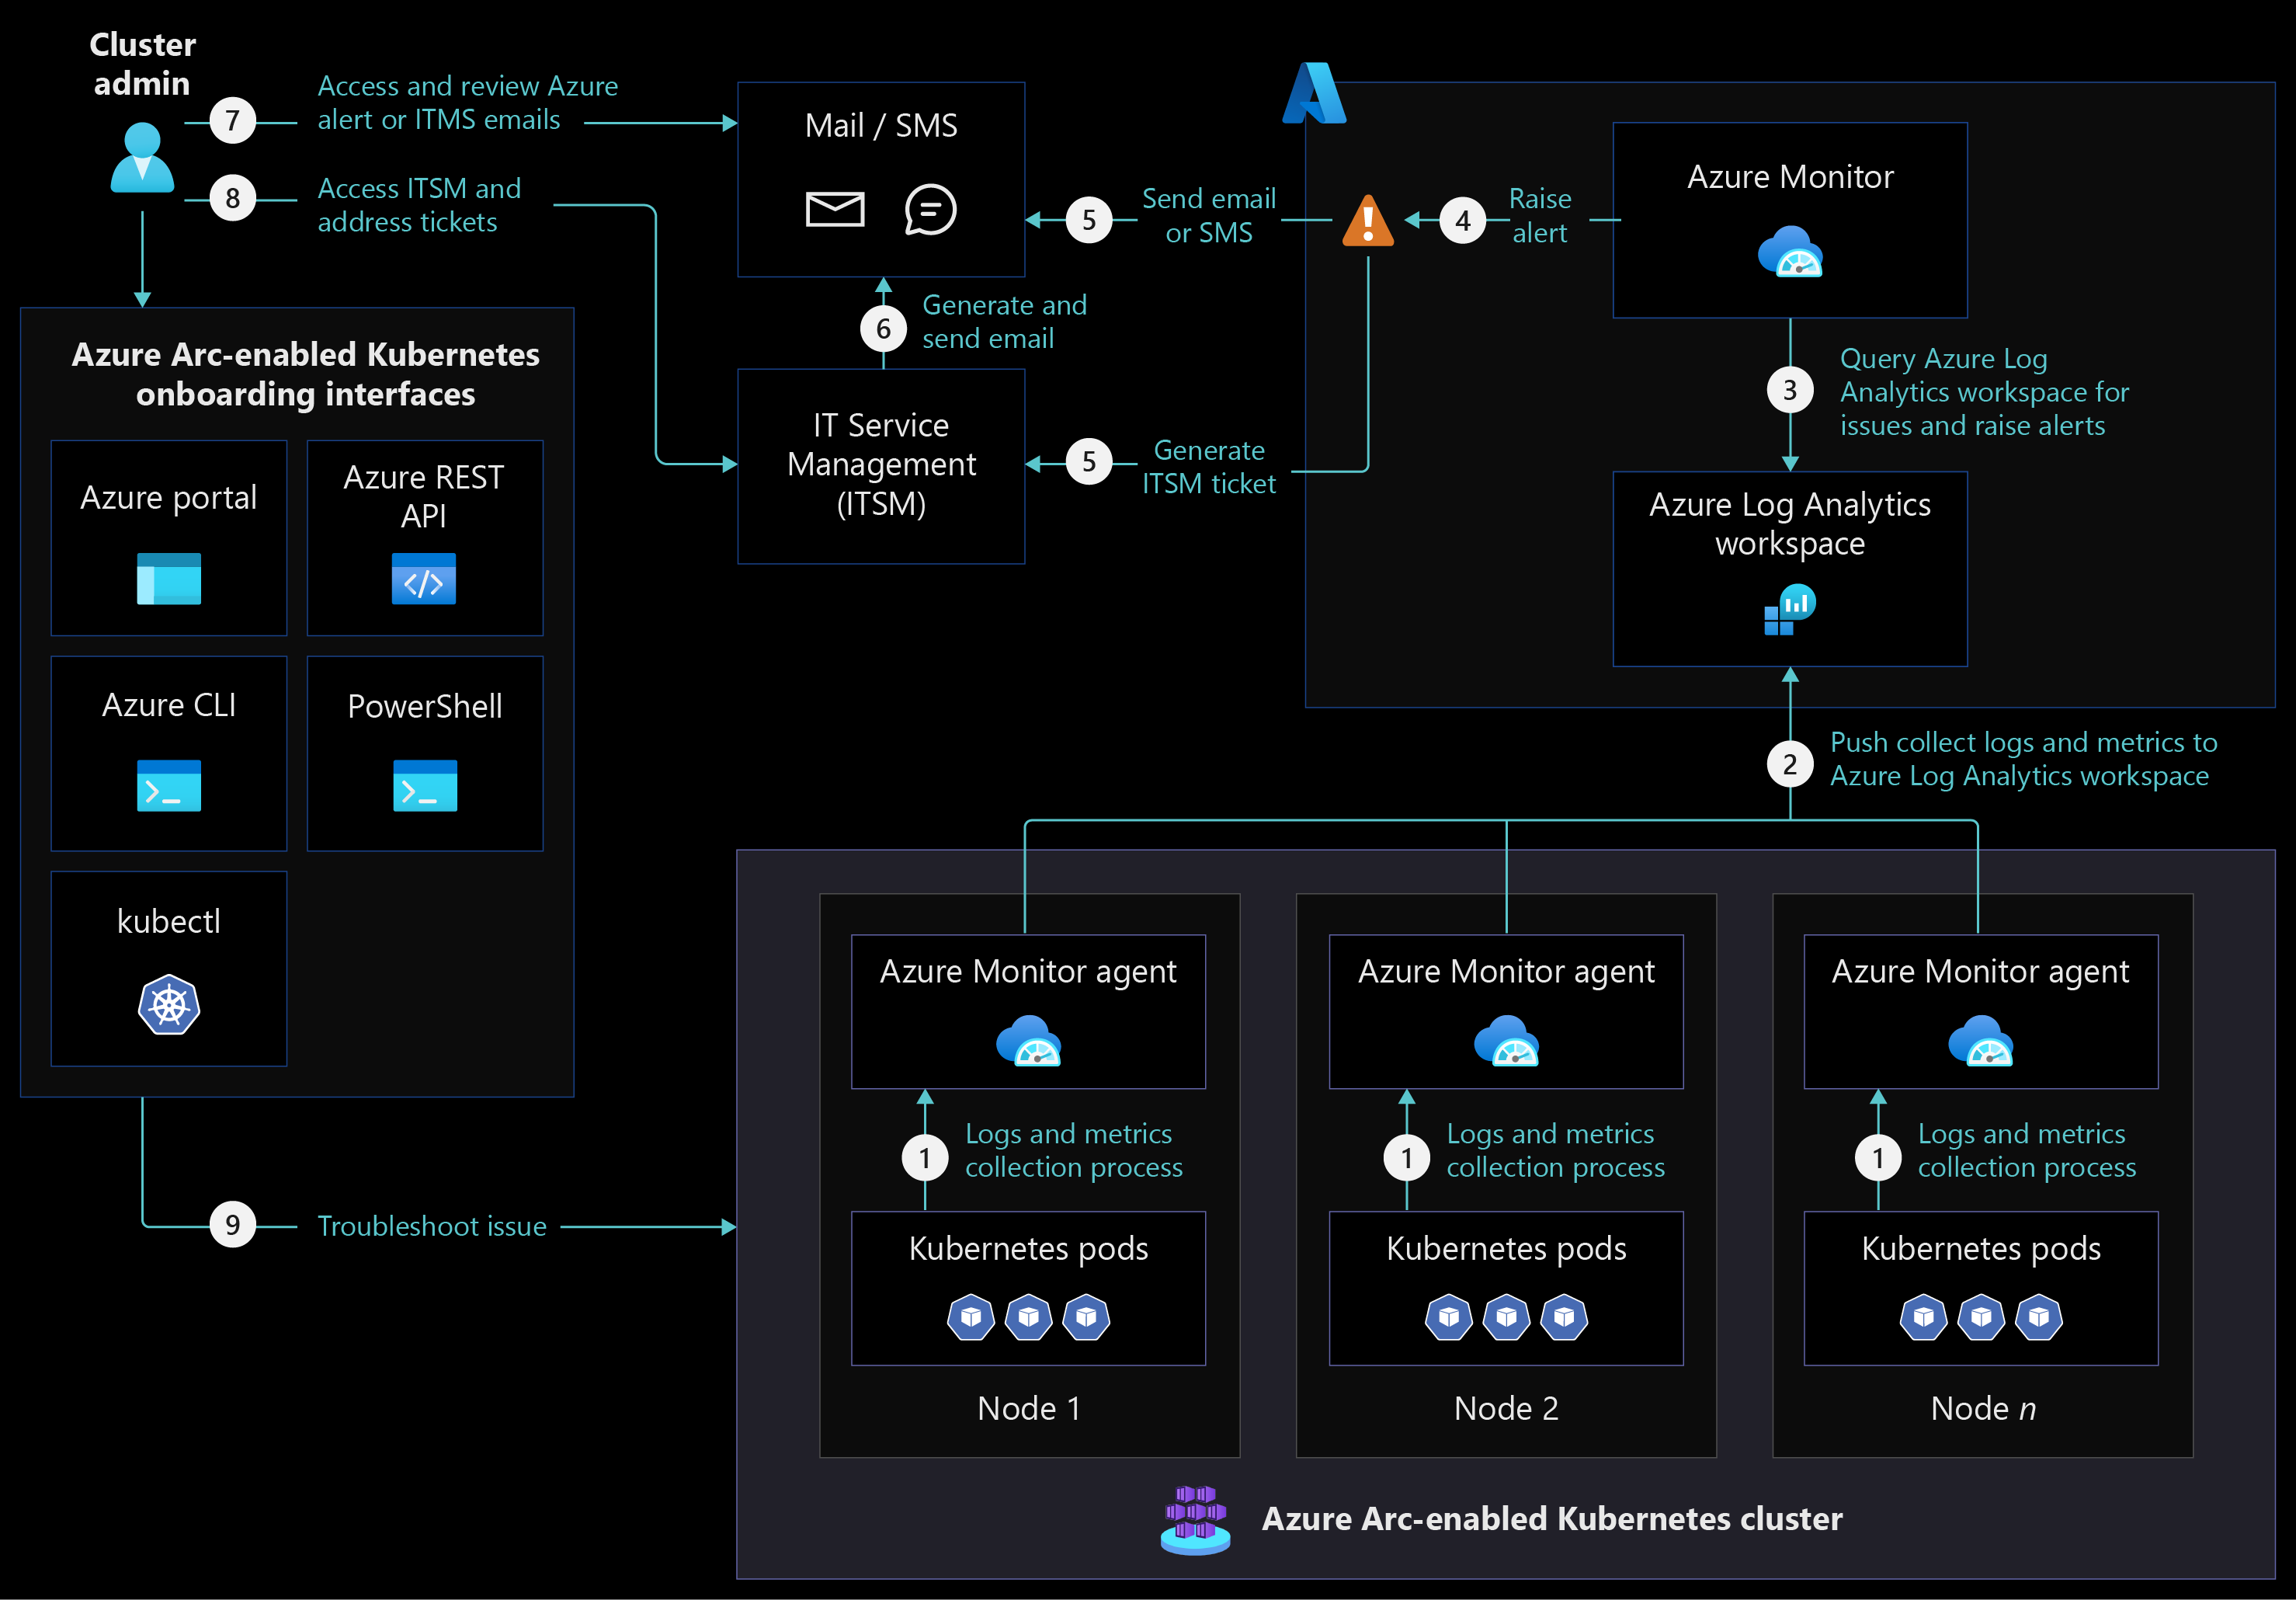Select the Azure portal label
2296x1600 pixels.
click(169, 498)
